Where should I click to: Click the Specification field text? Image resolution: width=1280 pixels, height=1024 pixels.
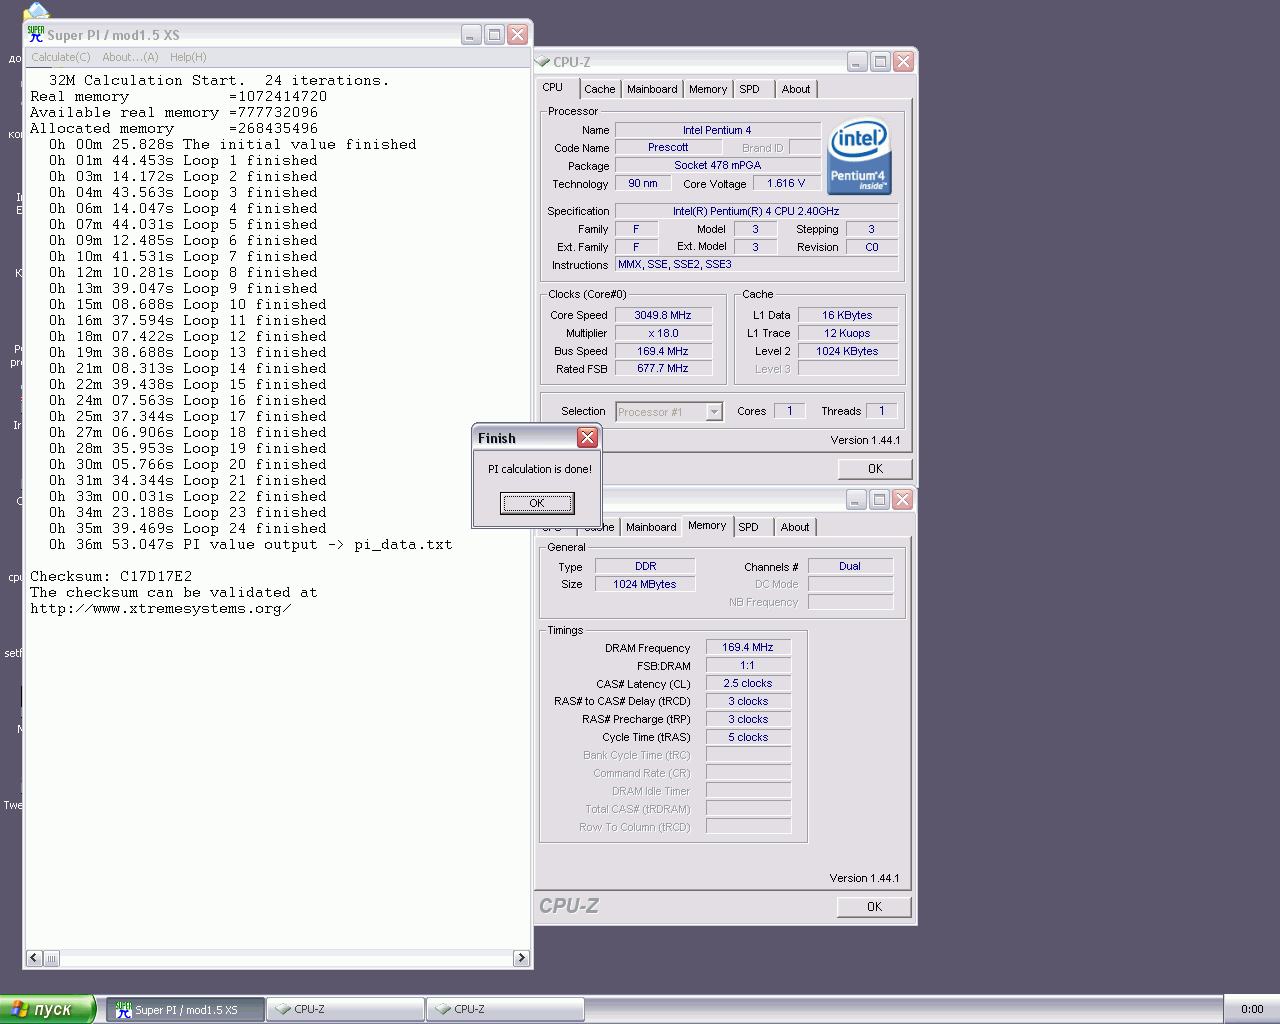[756, 211]
